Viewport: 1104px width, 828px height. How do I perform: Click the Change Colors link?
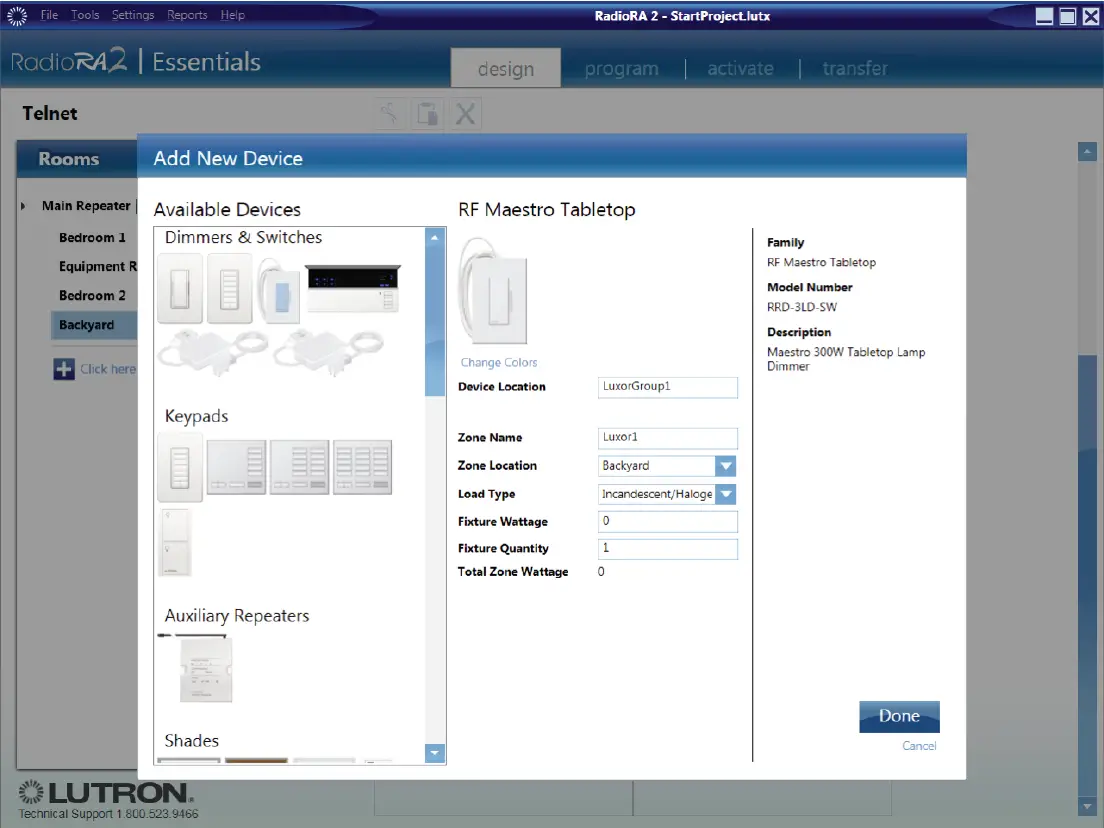coord(499,363)
